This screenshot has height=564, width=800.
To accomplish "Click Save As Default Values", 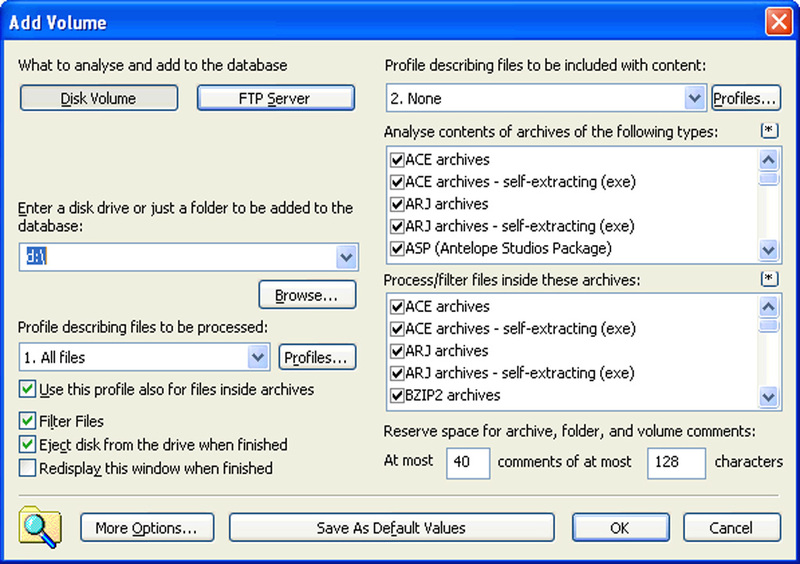I will coord(391,528).
